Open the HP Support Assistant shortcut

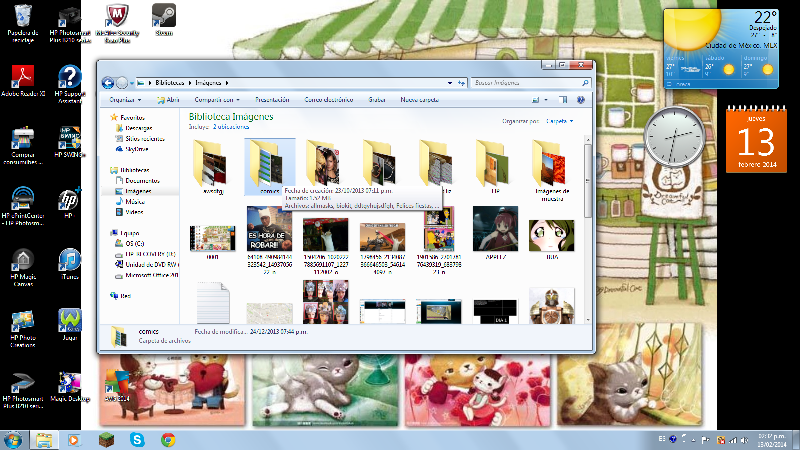[70, 84]
